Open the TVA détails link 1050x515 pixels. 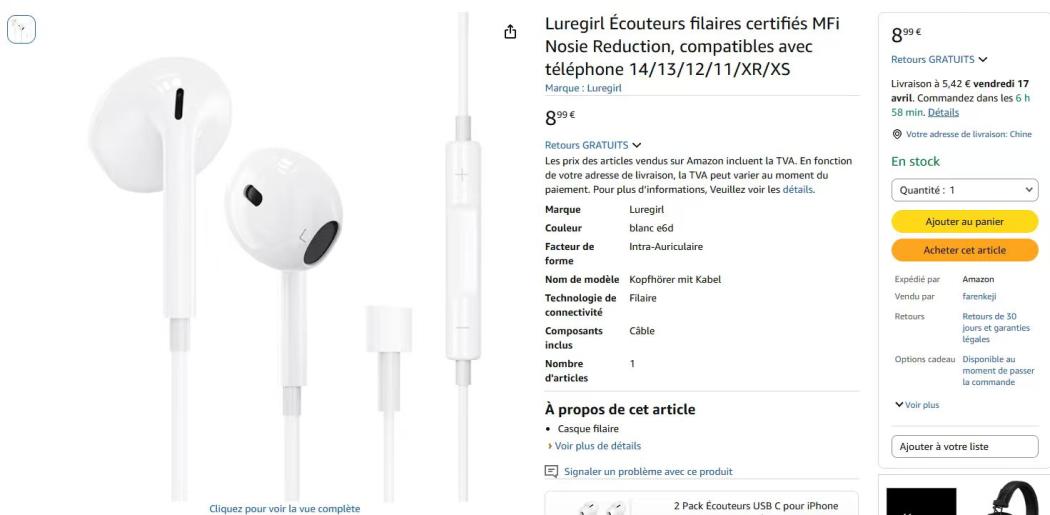click(798, 190)
